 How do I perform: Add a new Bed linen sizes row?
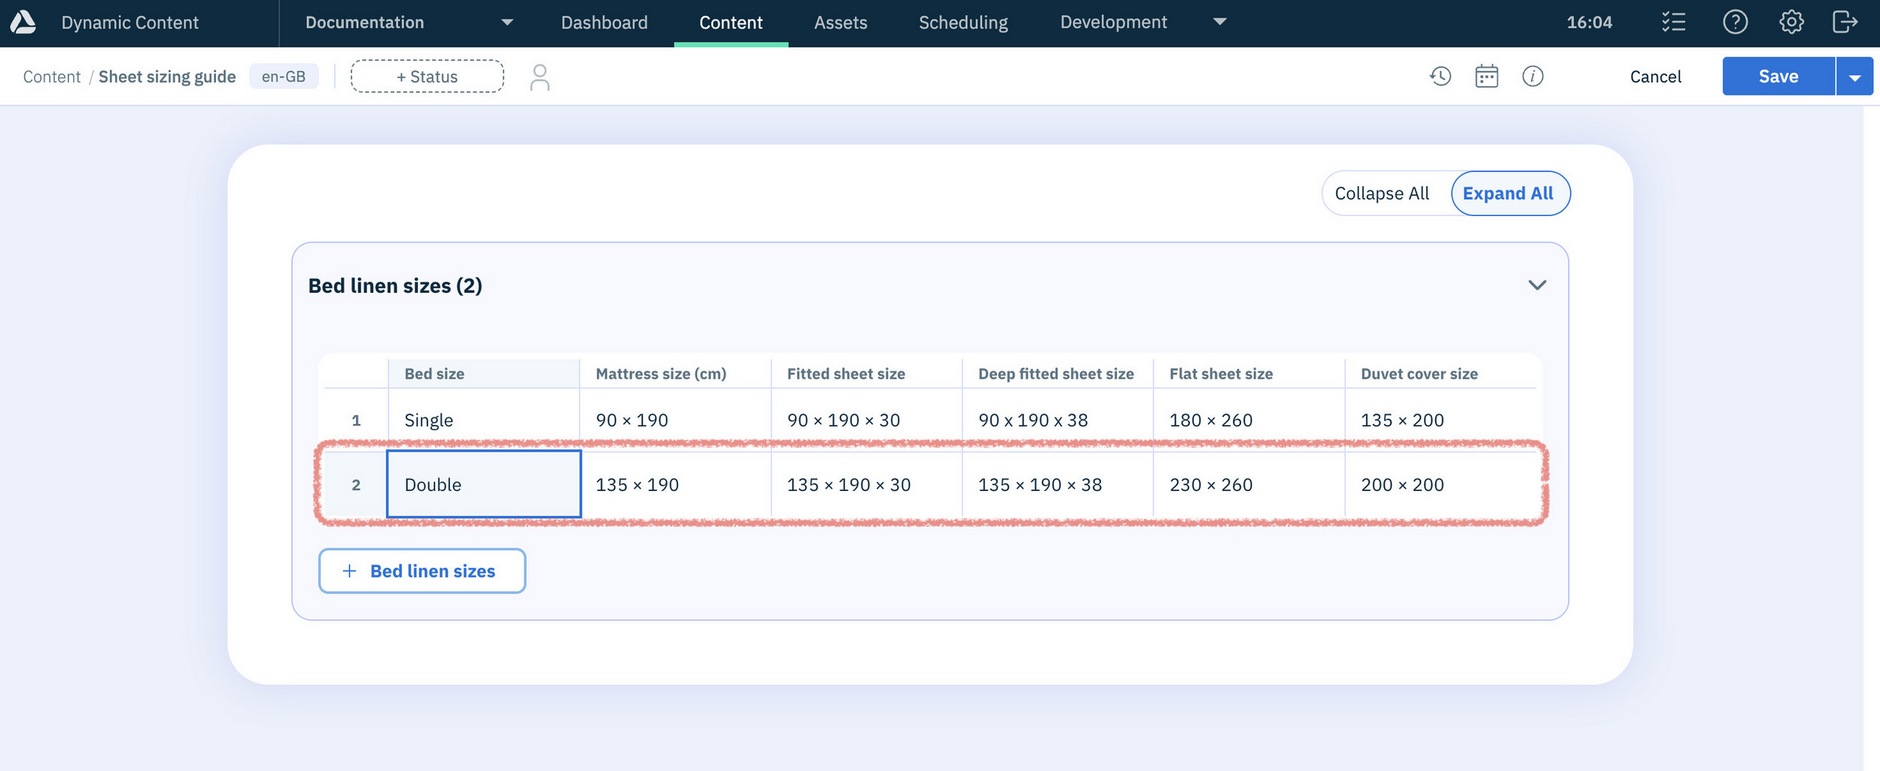[422, 571]
